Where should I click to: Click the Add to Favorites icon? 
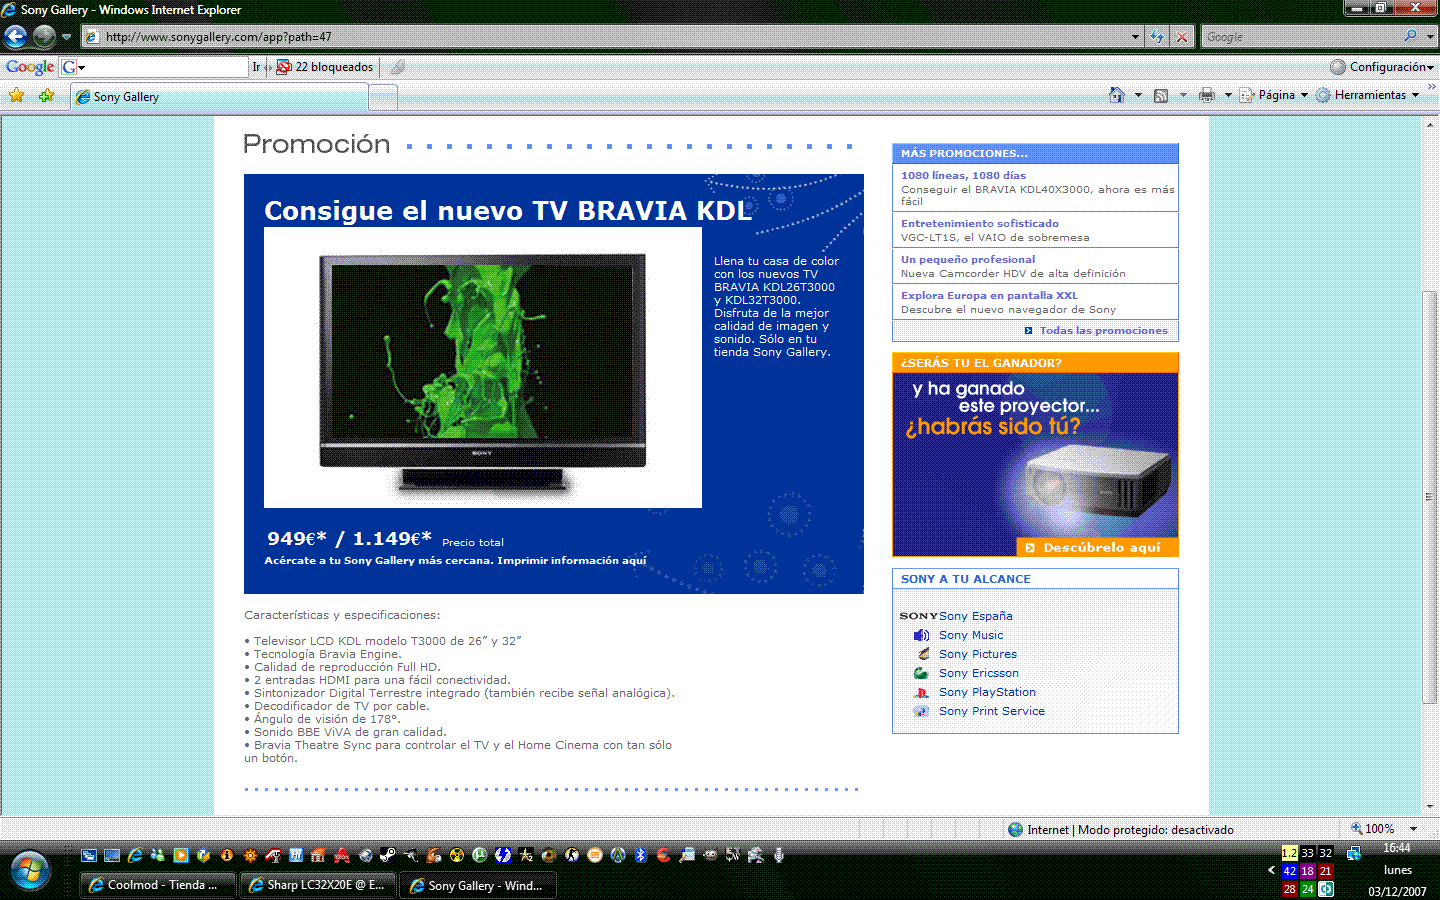pyautogui.click(x=46, y=96)
